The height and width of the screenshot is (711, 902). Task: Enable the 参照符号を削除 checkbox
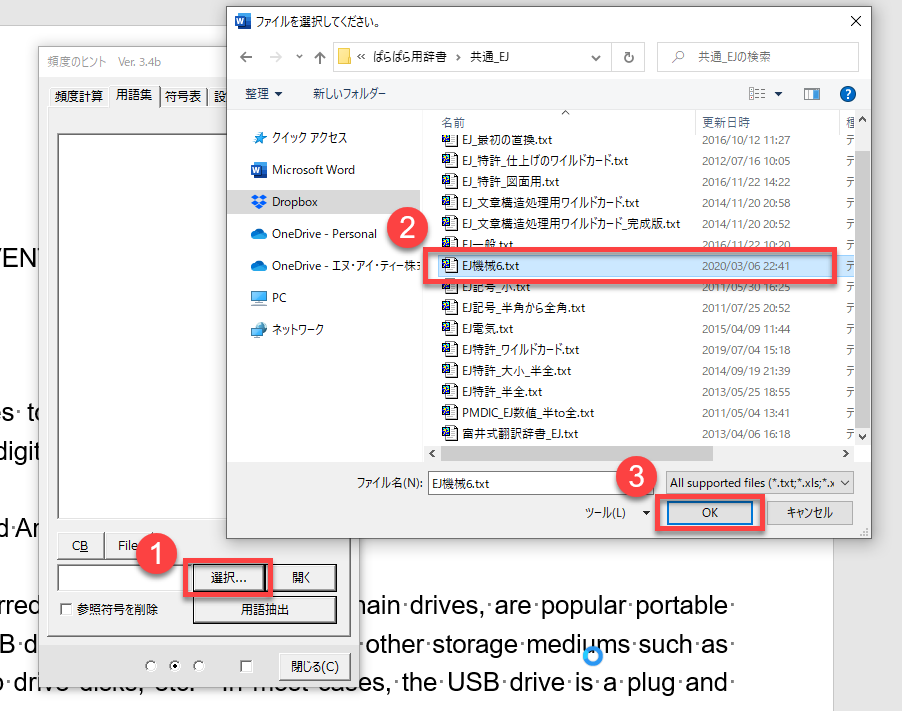coord(66,609)
